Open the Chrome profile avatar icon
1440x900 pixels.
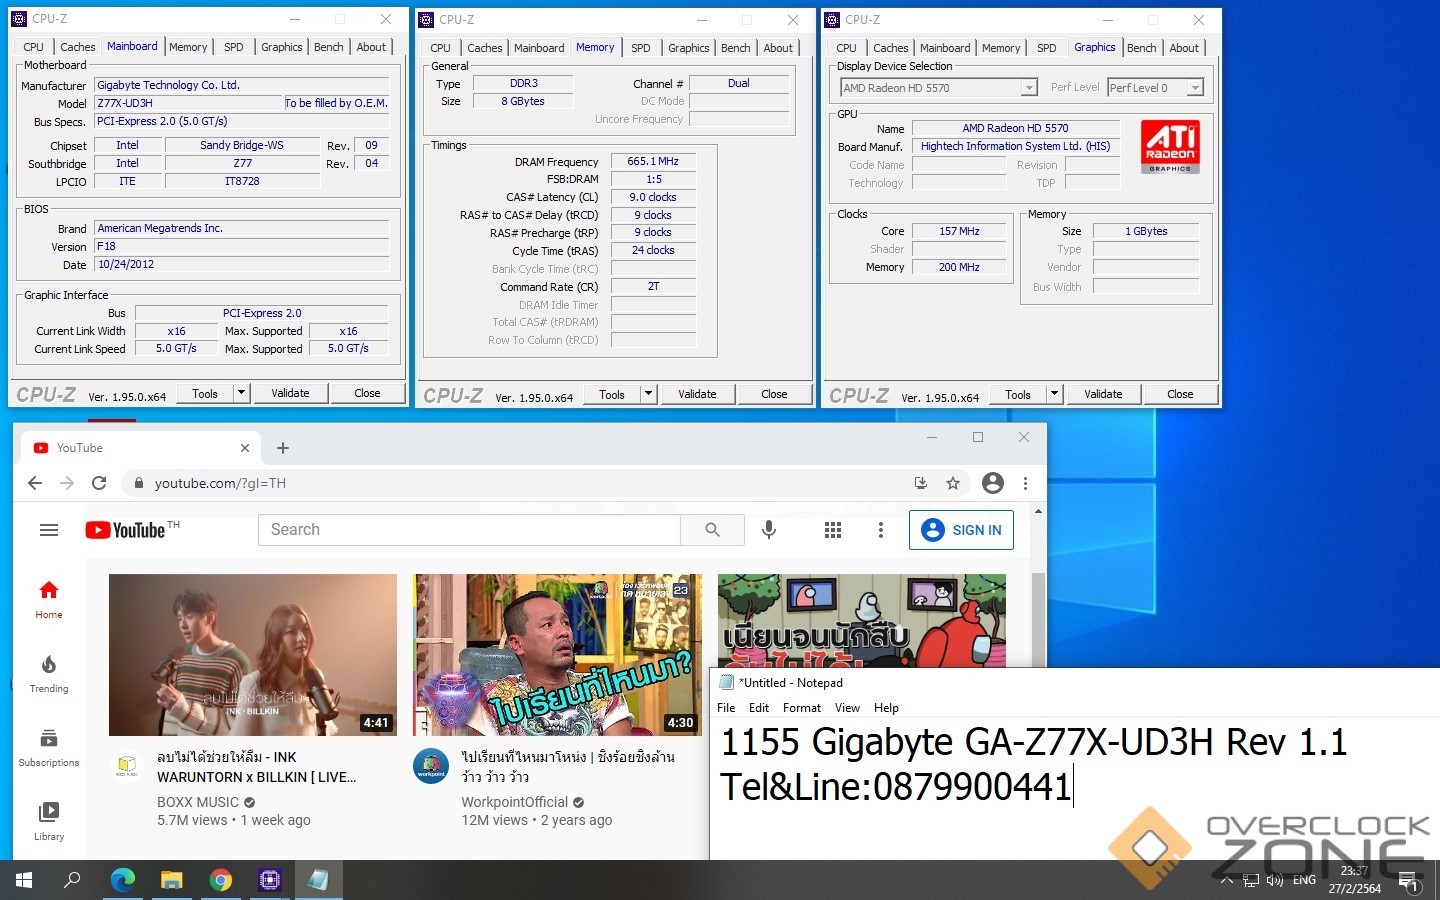click(x=992, y=483)
